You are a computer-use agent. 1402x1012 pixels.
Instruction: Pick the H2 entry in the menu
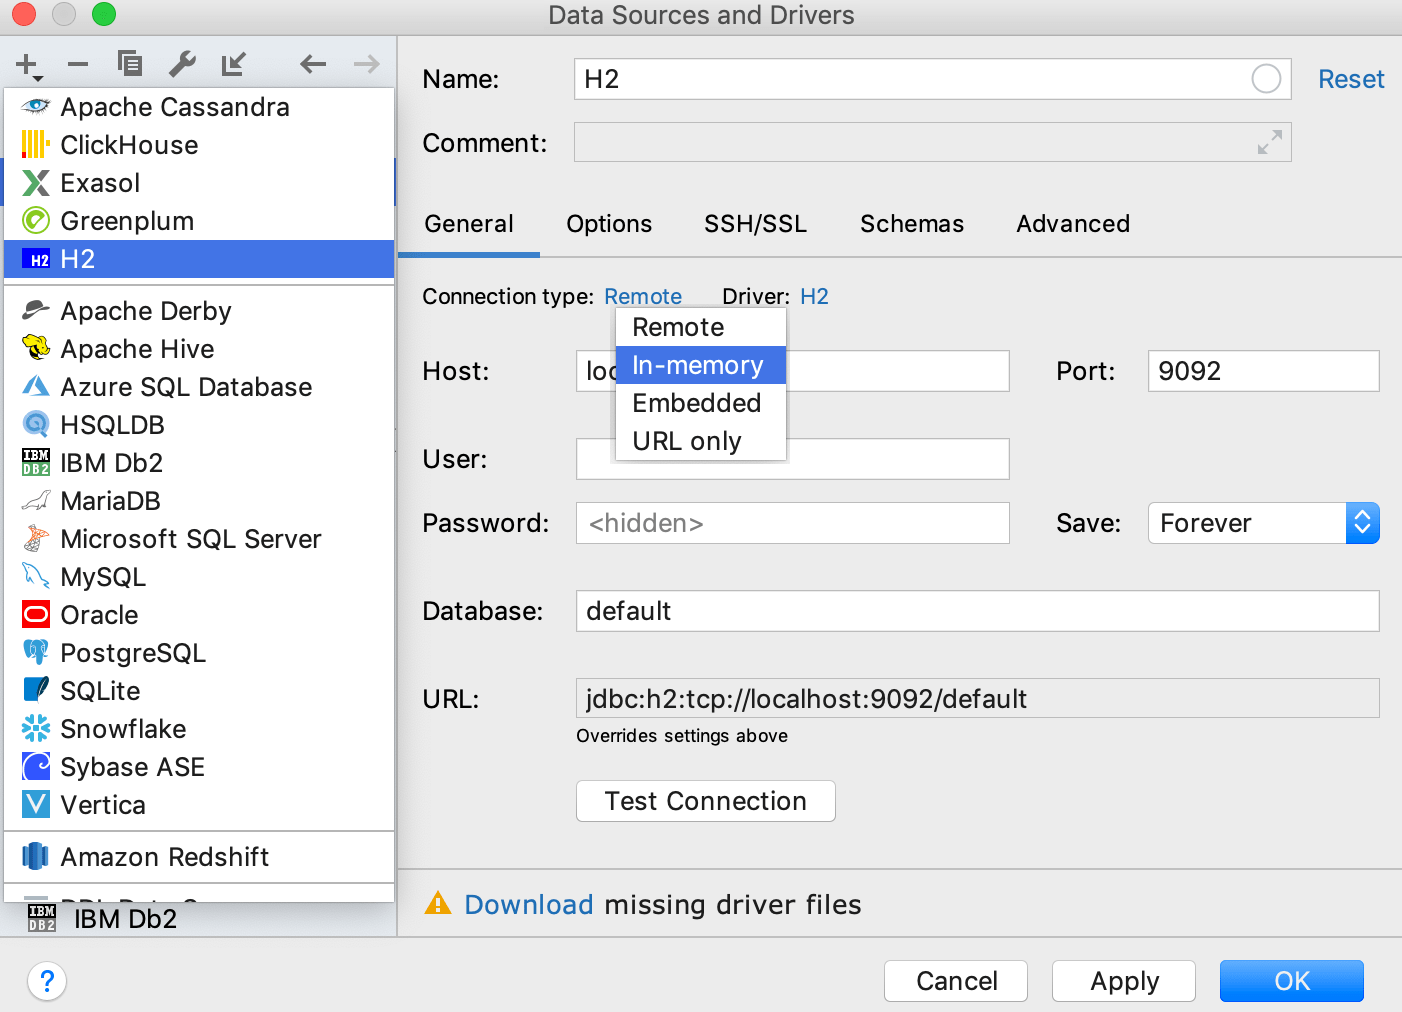coord(199,259)
